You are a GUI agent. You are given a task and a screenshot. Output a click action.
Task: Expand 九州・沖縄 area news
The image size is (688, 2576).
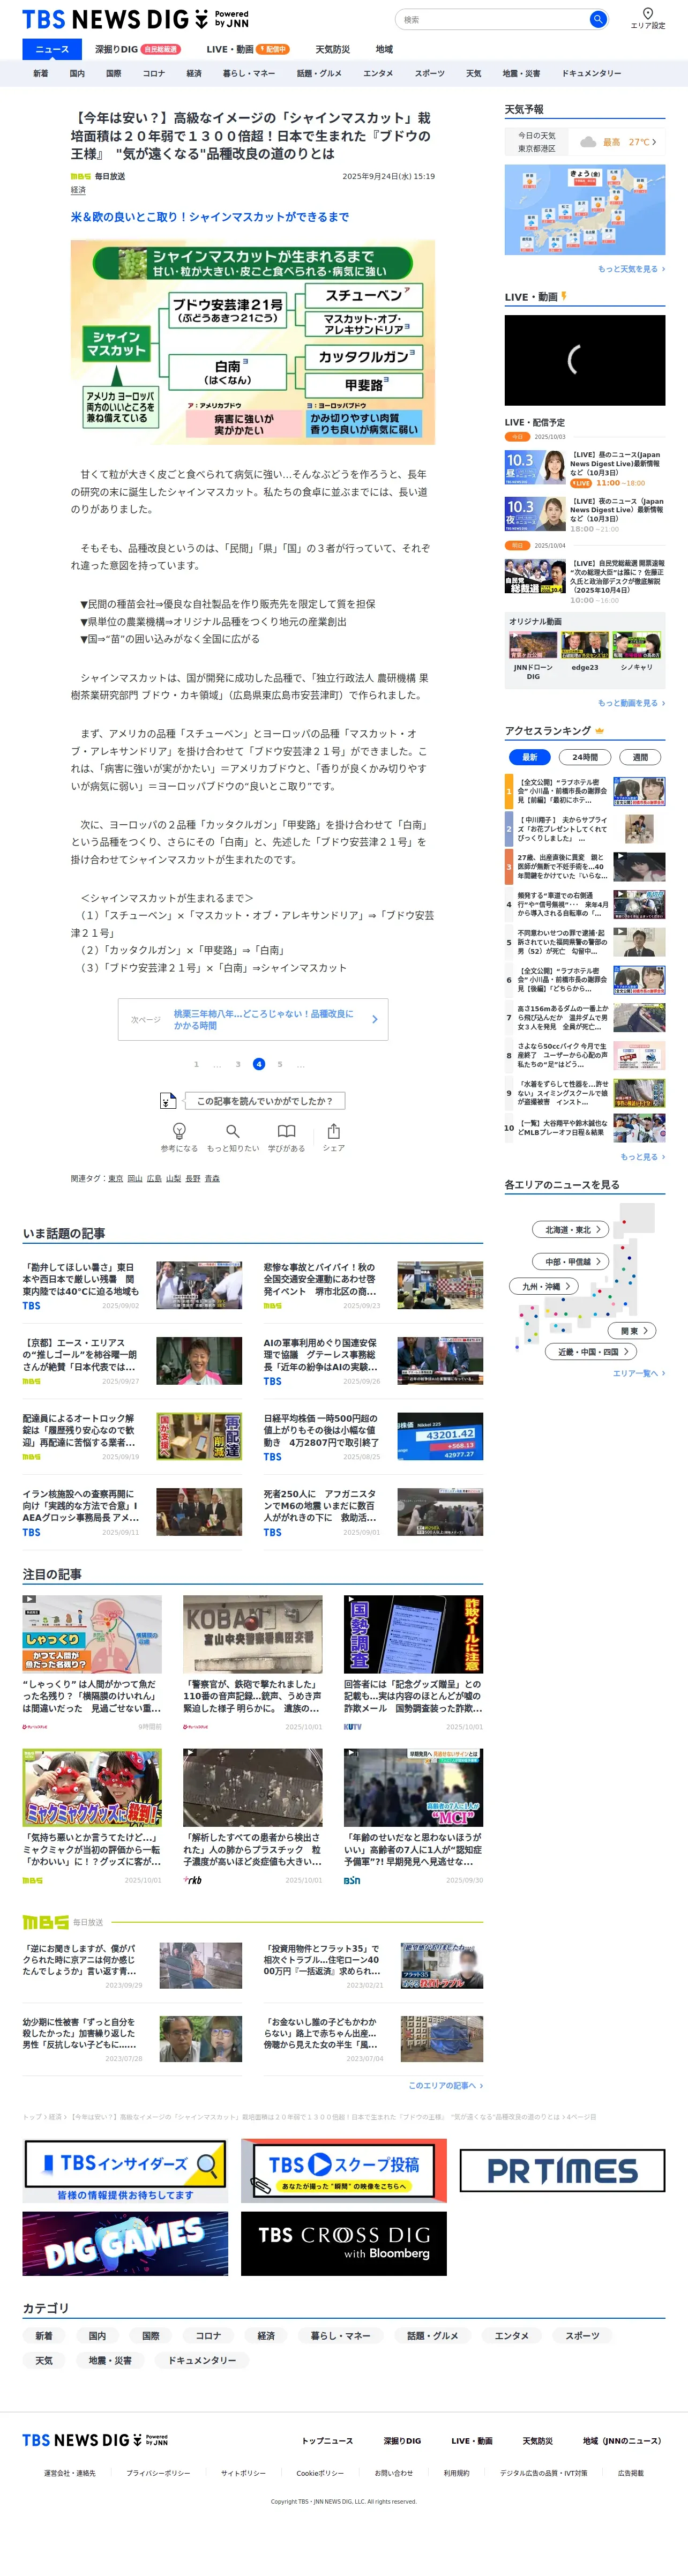point(544,1286)
